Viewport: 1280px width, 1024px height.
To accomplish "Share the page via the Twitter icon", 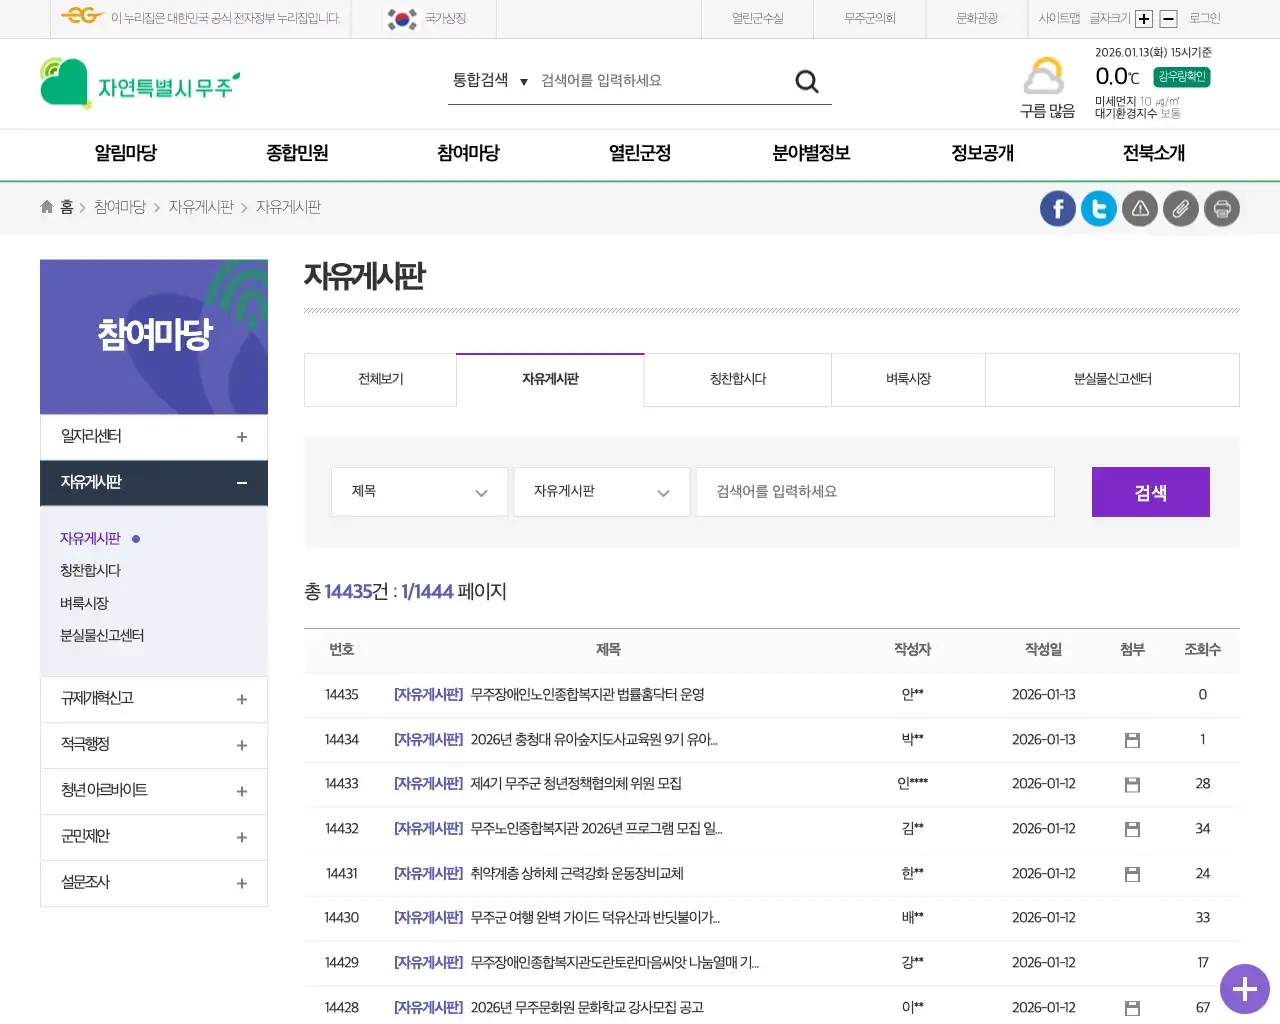I will click(x=1098, y=208).
